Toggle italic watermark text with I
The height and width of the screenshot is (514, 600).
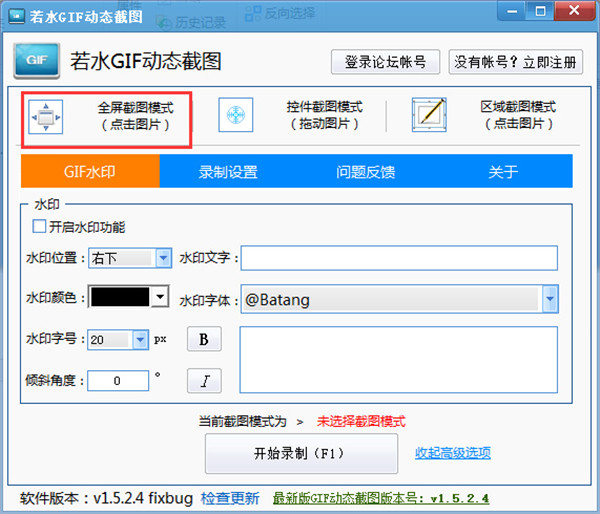pyautogui.click(x=204, y=380)
